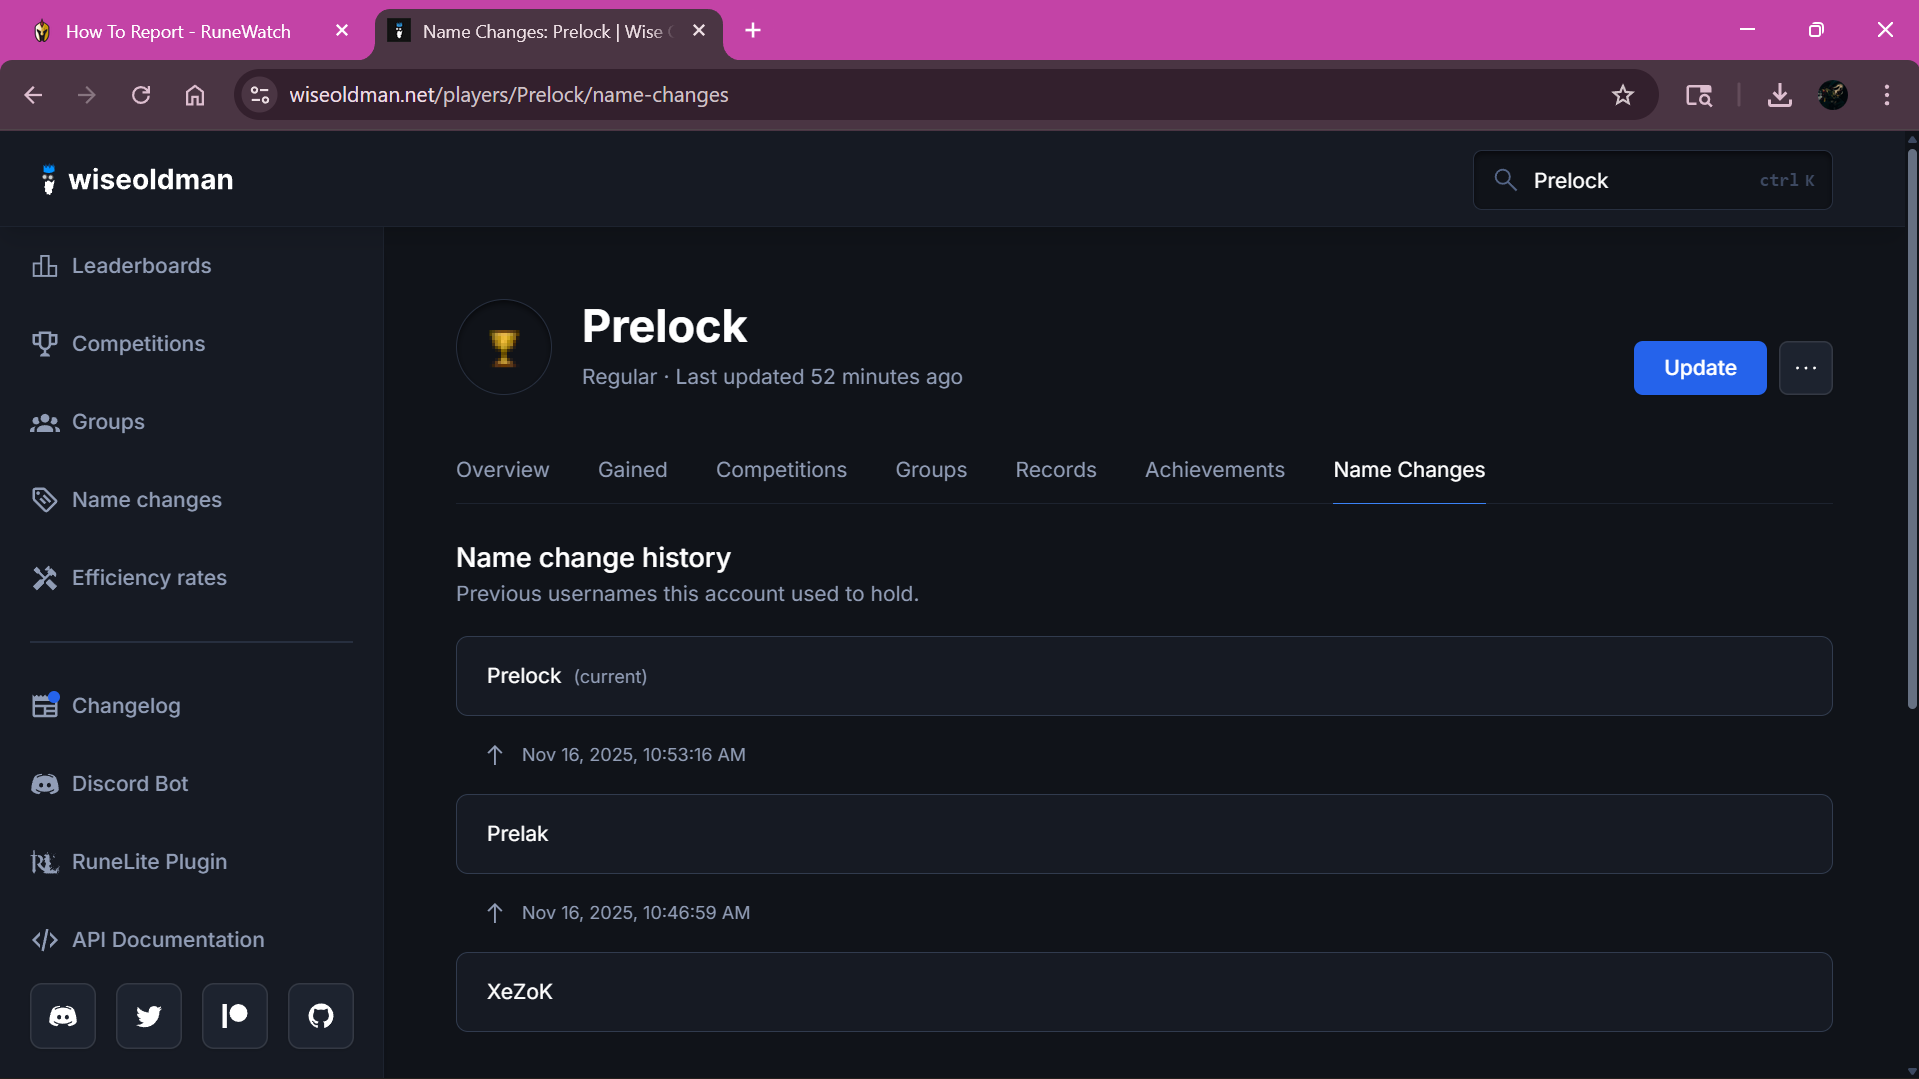Switch to the Achievements tab
The height and width of the screenshot is (1079, 1919).
pyautogui.click(x=1213, y=469)
